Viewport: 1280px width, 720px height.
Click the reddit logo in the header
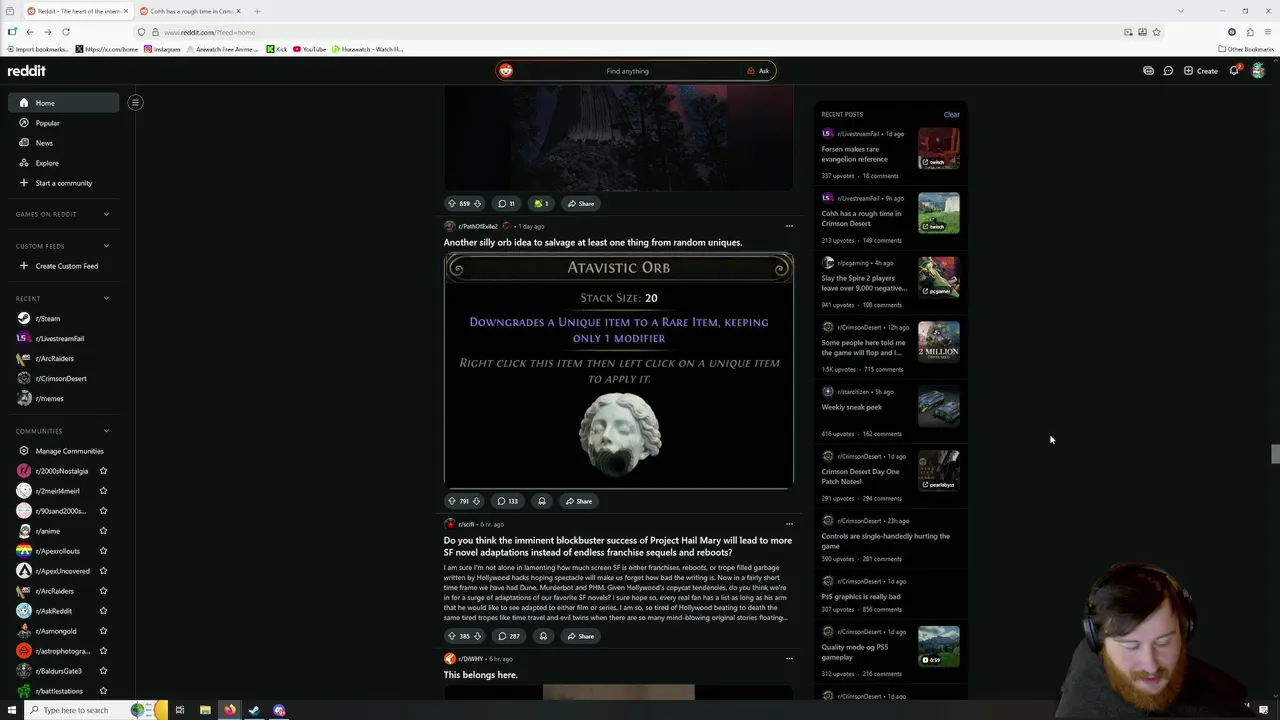point(27,71)
